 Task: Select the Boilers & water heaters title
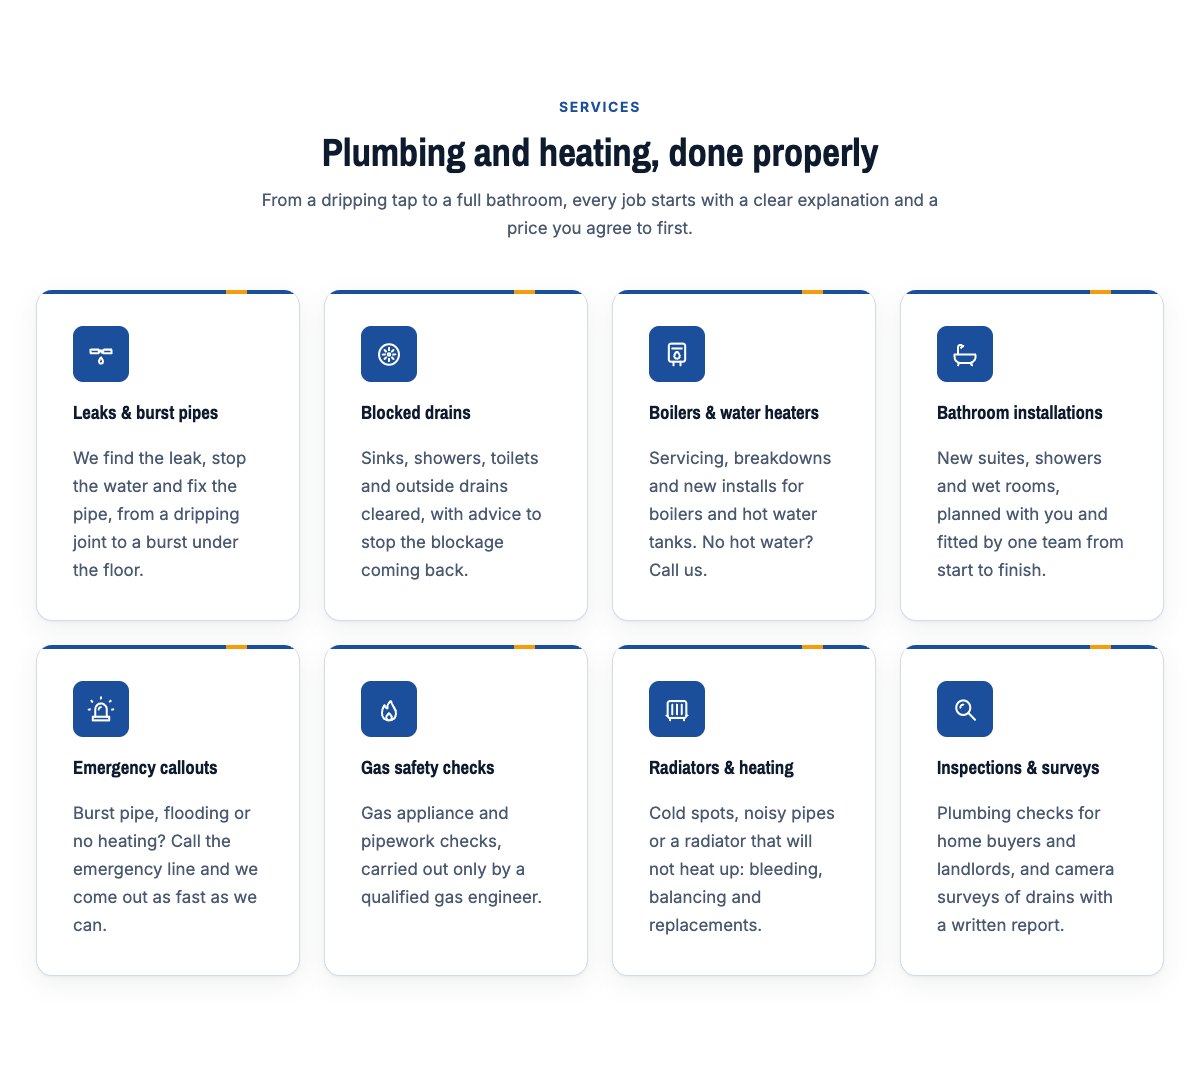point(734,413)
